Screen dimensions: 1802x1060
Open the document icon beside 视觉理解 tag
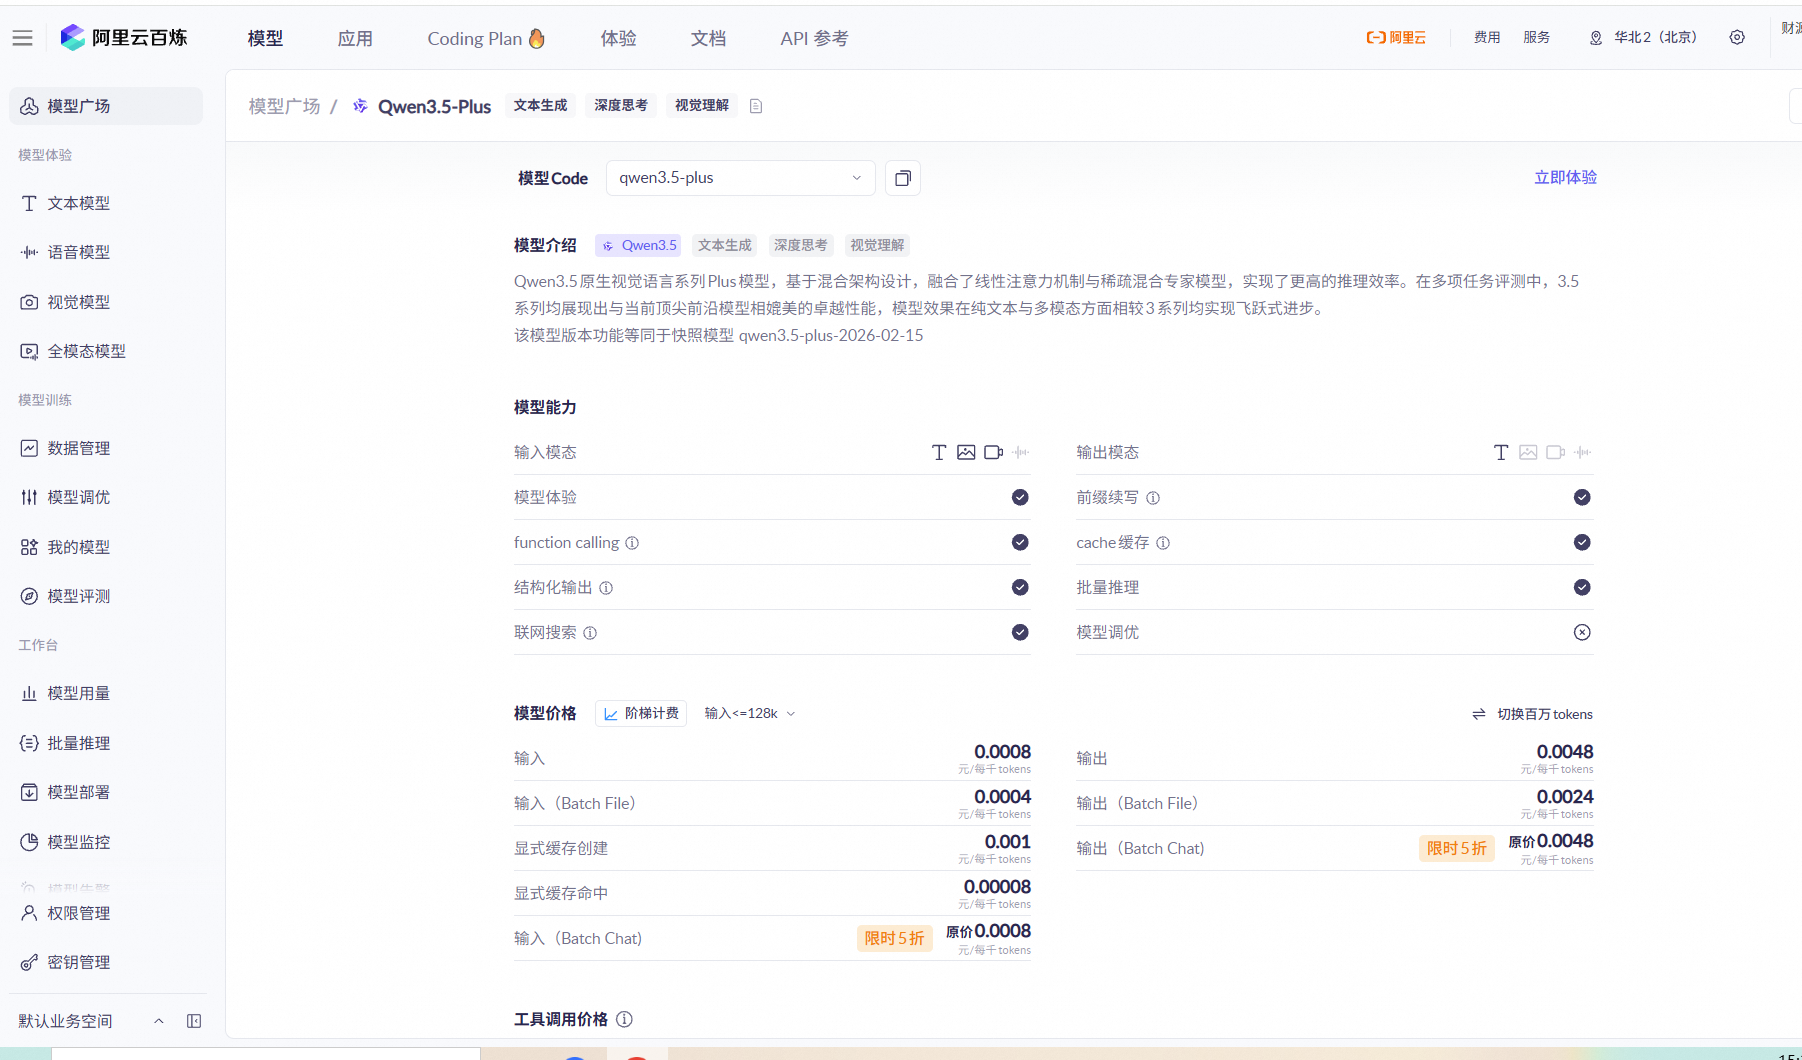tap(756, 106)
